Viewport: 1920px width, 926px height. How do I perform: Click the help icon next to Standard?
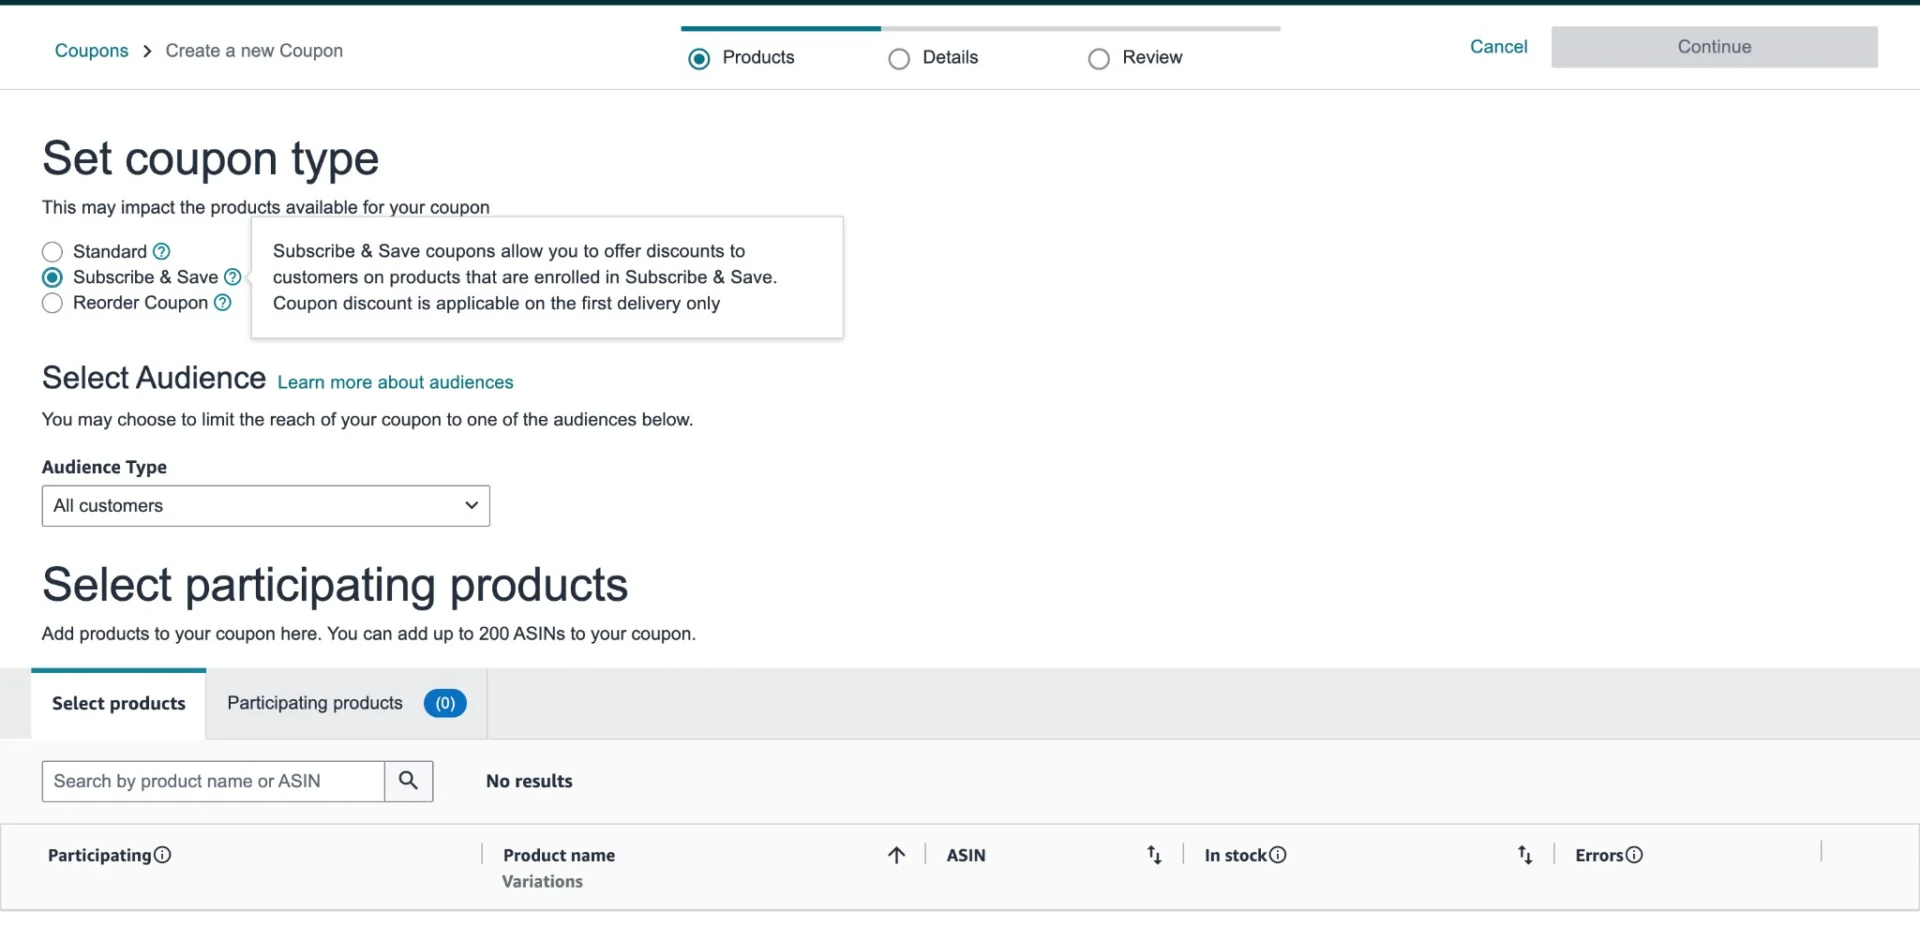[161, 251]
